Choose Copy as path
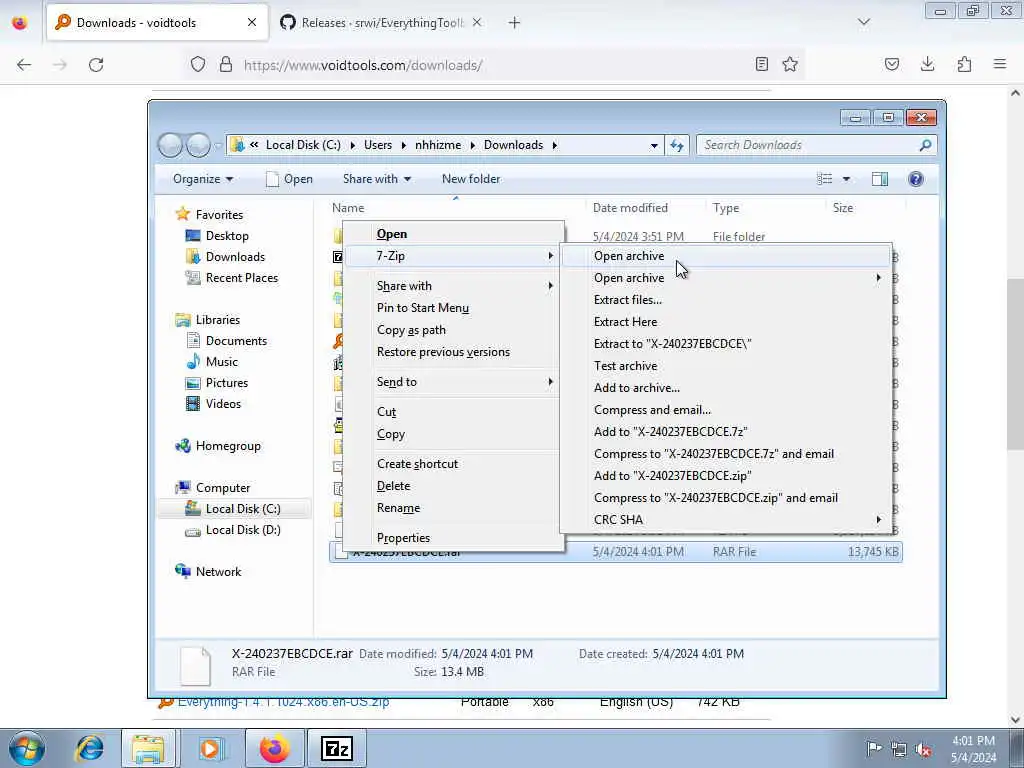Image resolution: width=1024 pixels, height=768 pixels. (x=453, y=330)
